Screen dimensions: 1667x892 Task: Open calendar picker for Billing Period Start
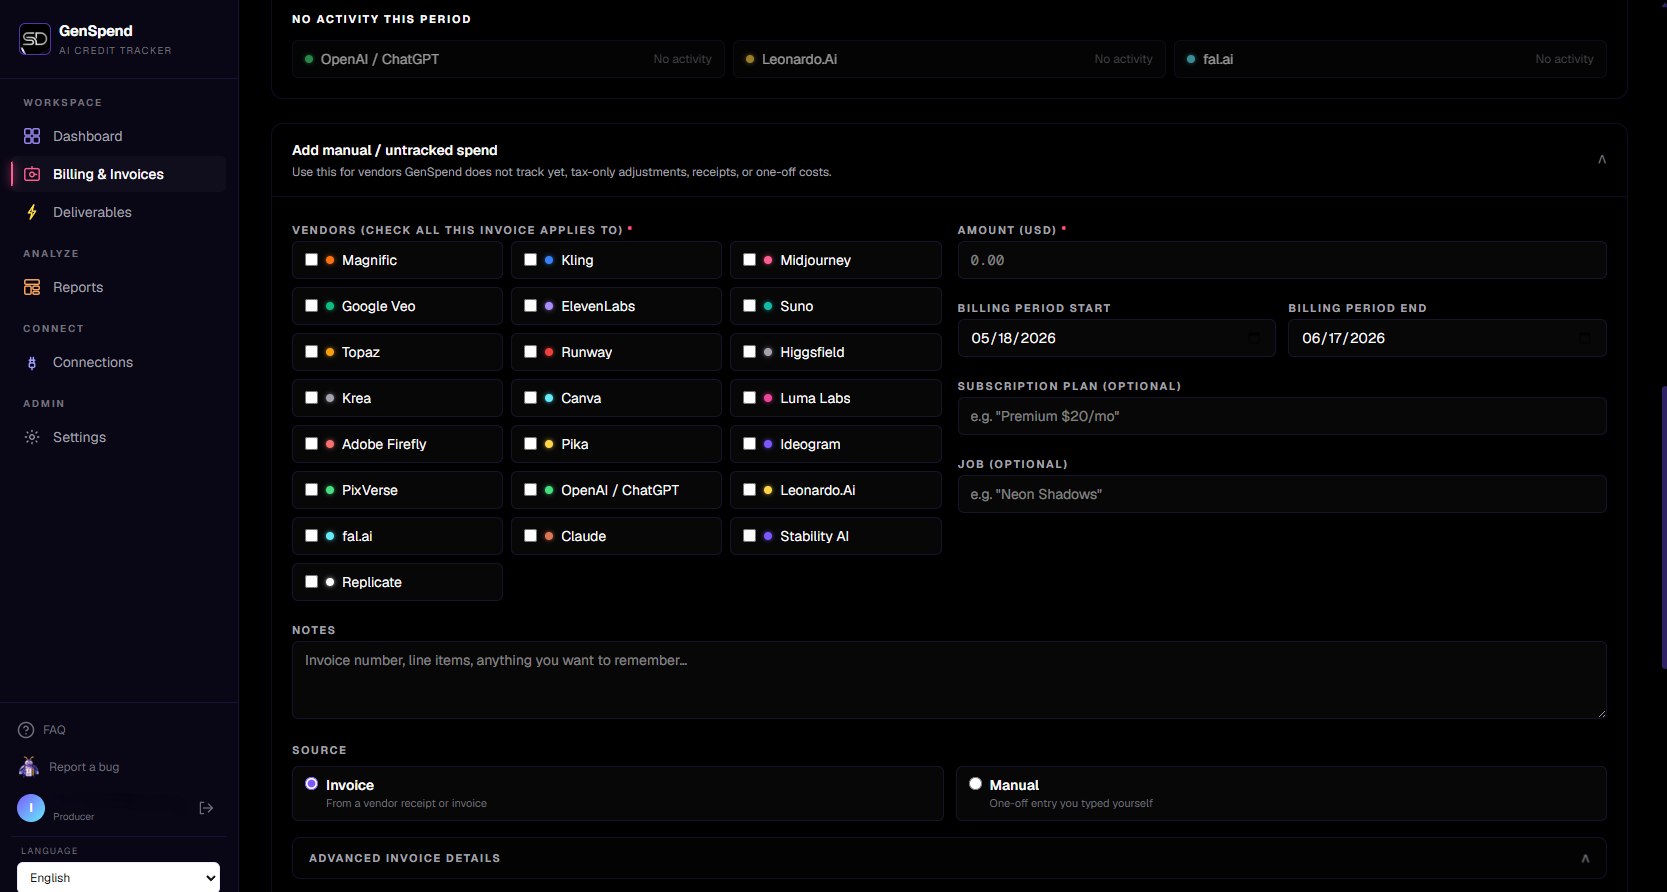(x=1253, y=338)
